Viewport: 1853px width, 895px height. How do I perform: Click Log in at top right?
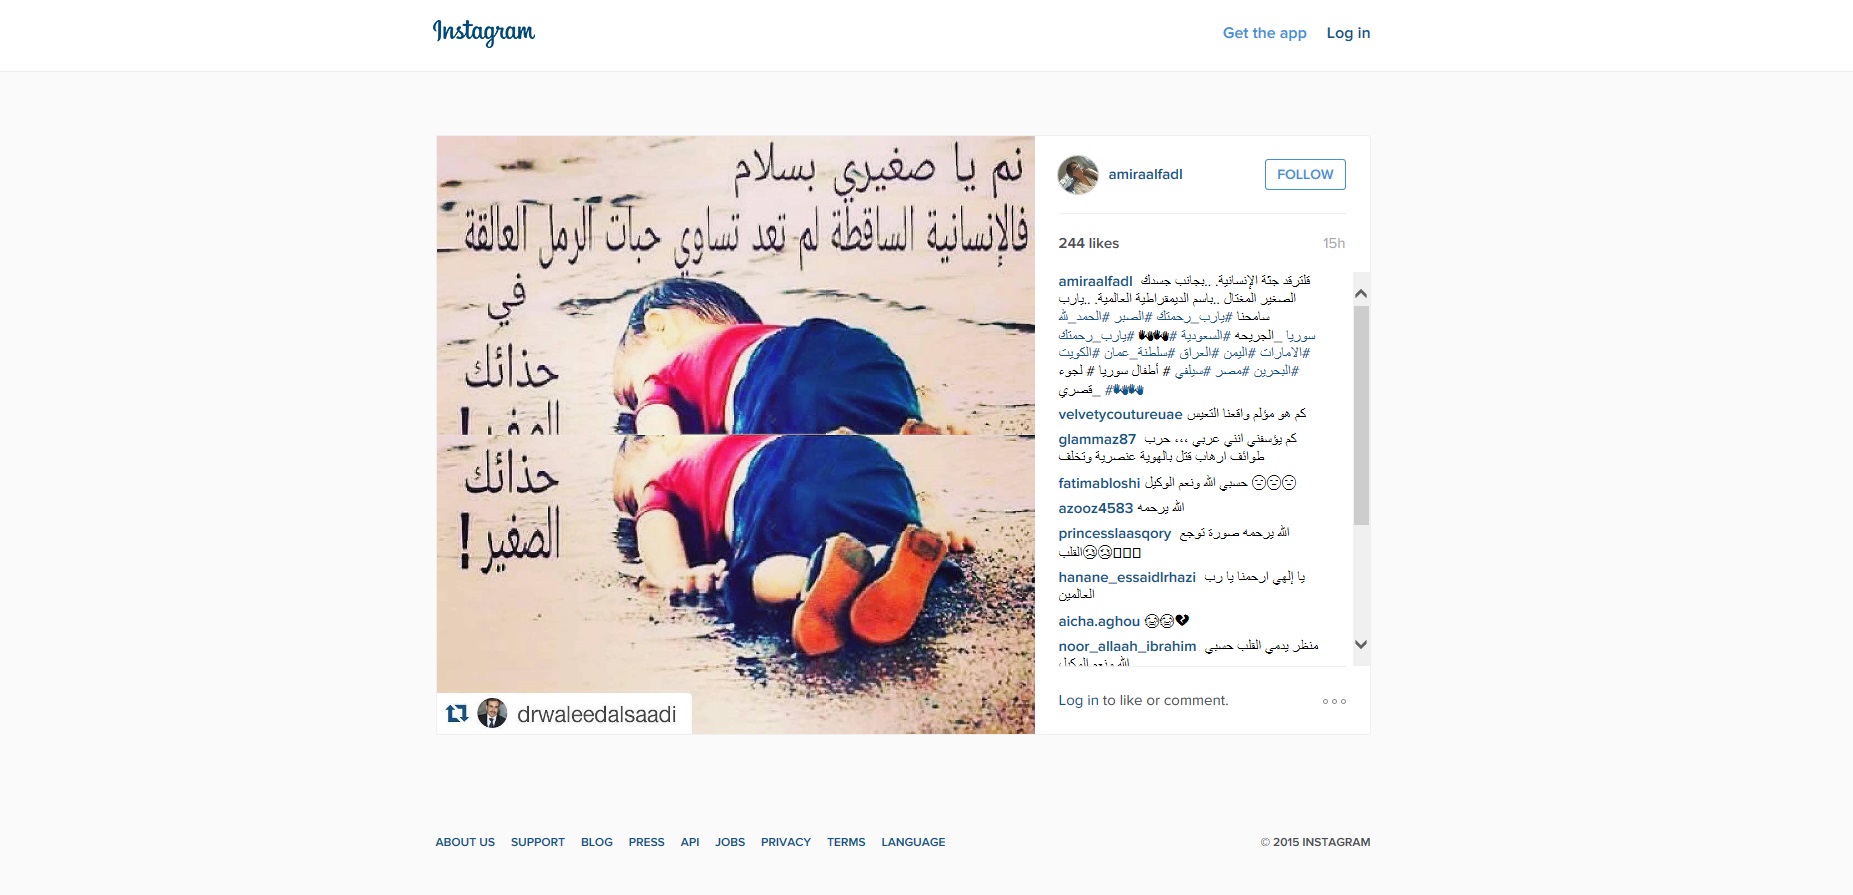click(x=1348, y=33)
